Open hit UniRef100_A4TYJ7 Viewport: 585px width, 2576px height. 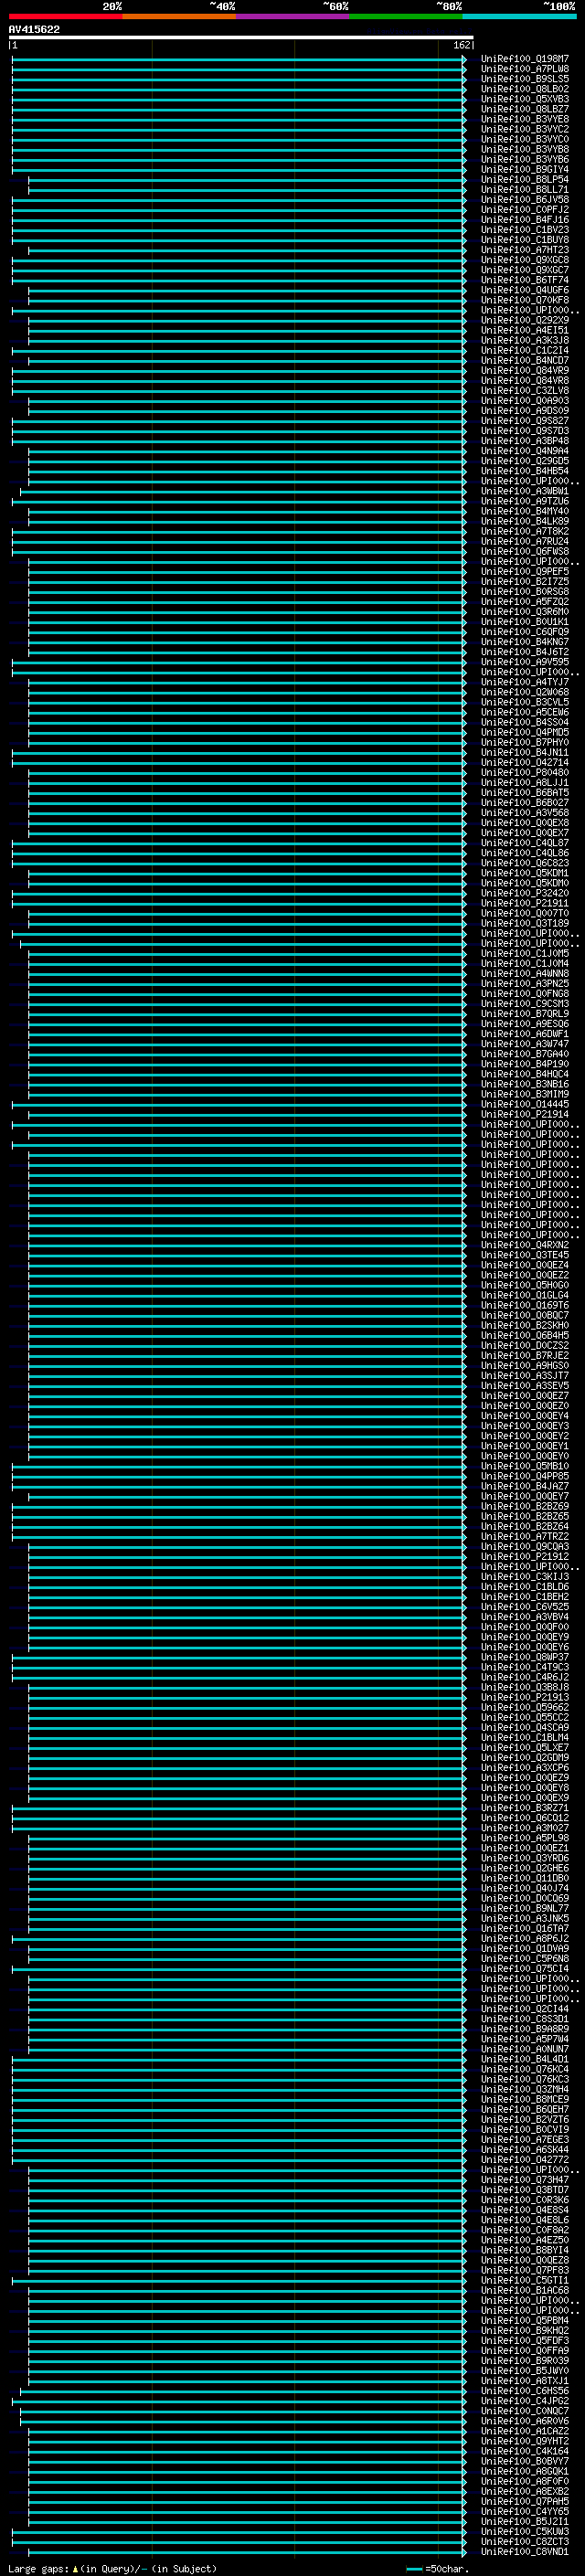pyautogui.click(x=524, y=682)
